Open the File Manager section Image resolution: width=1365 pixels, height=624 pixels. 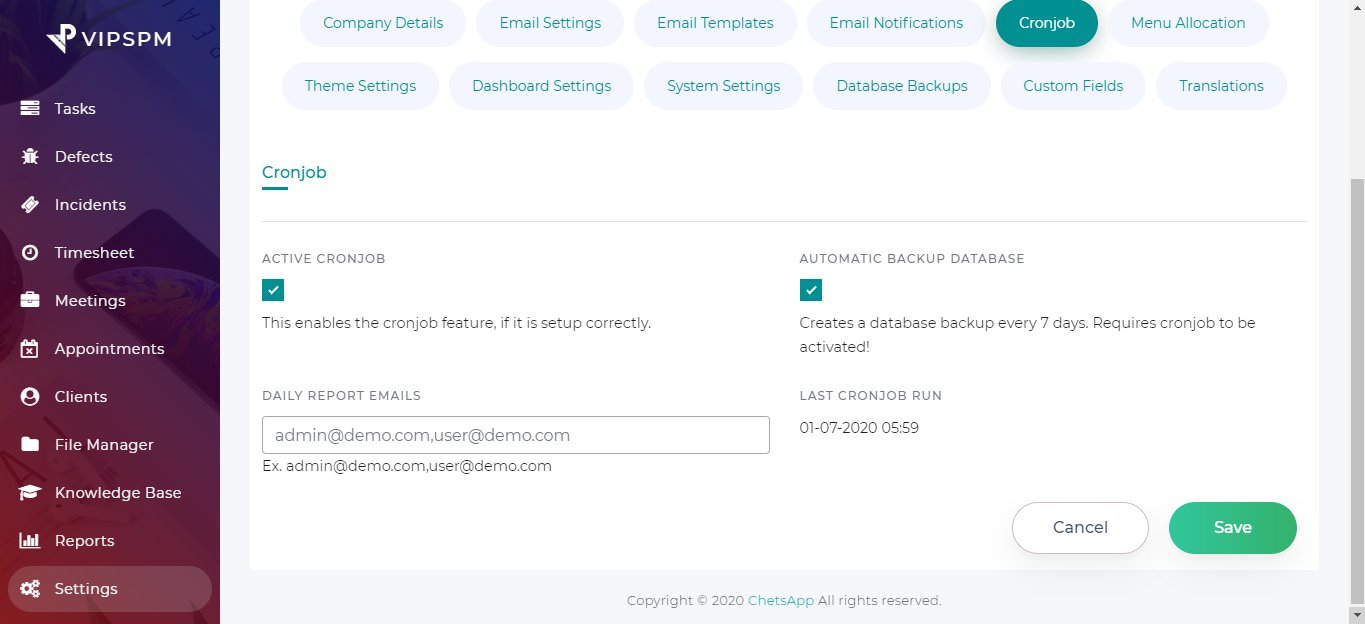coord(30,444)
